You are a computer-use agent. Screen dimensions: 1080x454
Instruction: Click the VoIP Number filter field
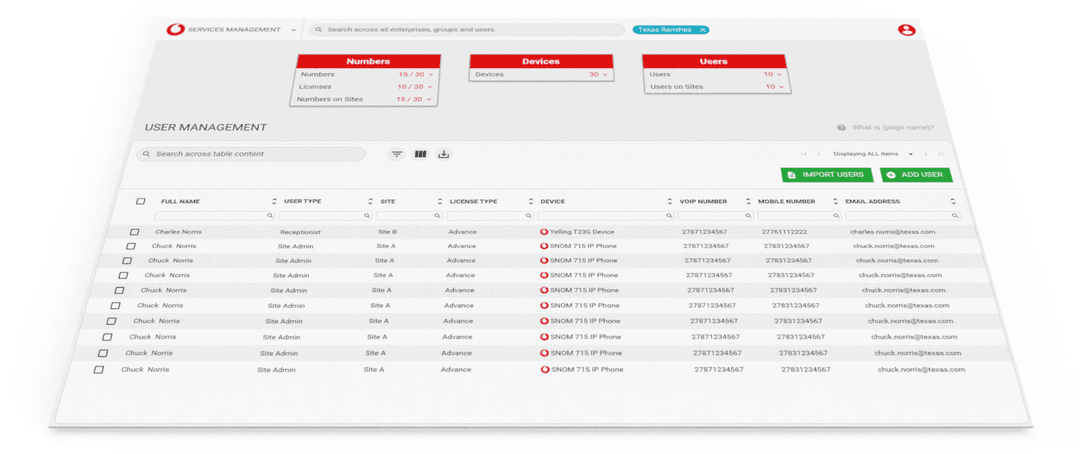coord(716,216)
